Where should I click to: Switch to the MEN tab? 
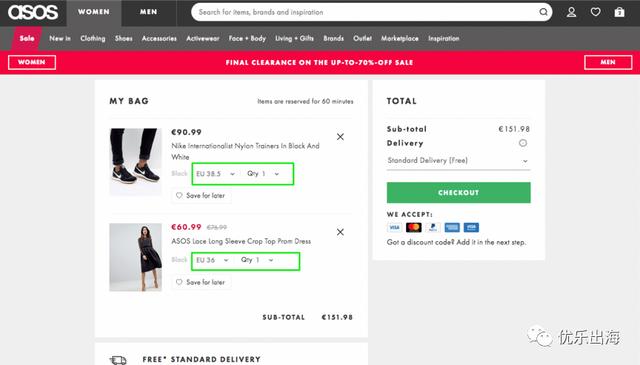149,12
